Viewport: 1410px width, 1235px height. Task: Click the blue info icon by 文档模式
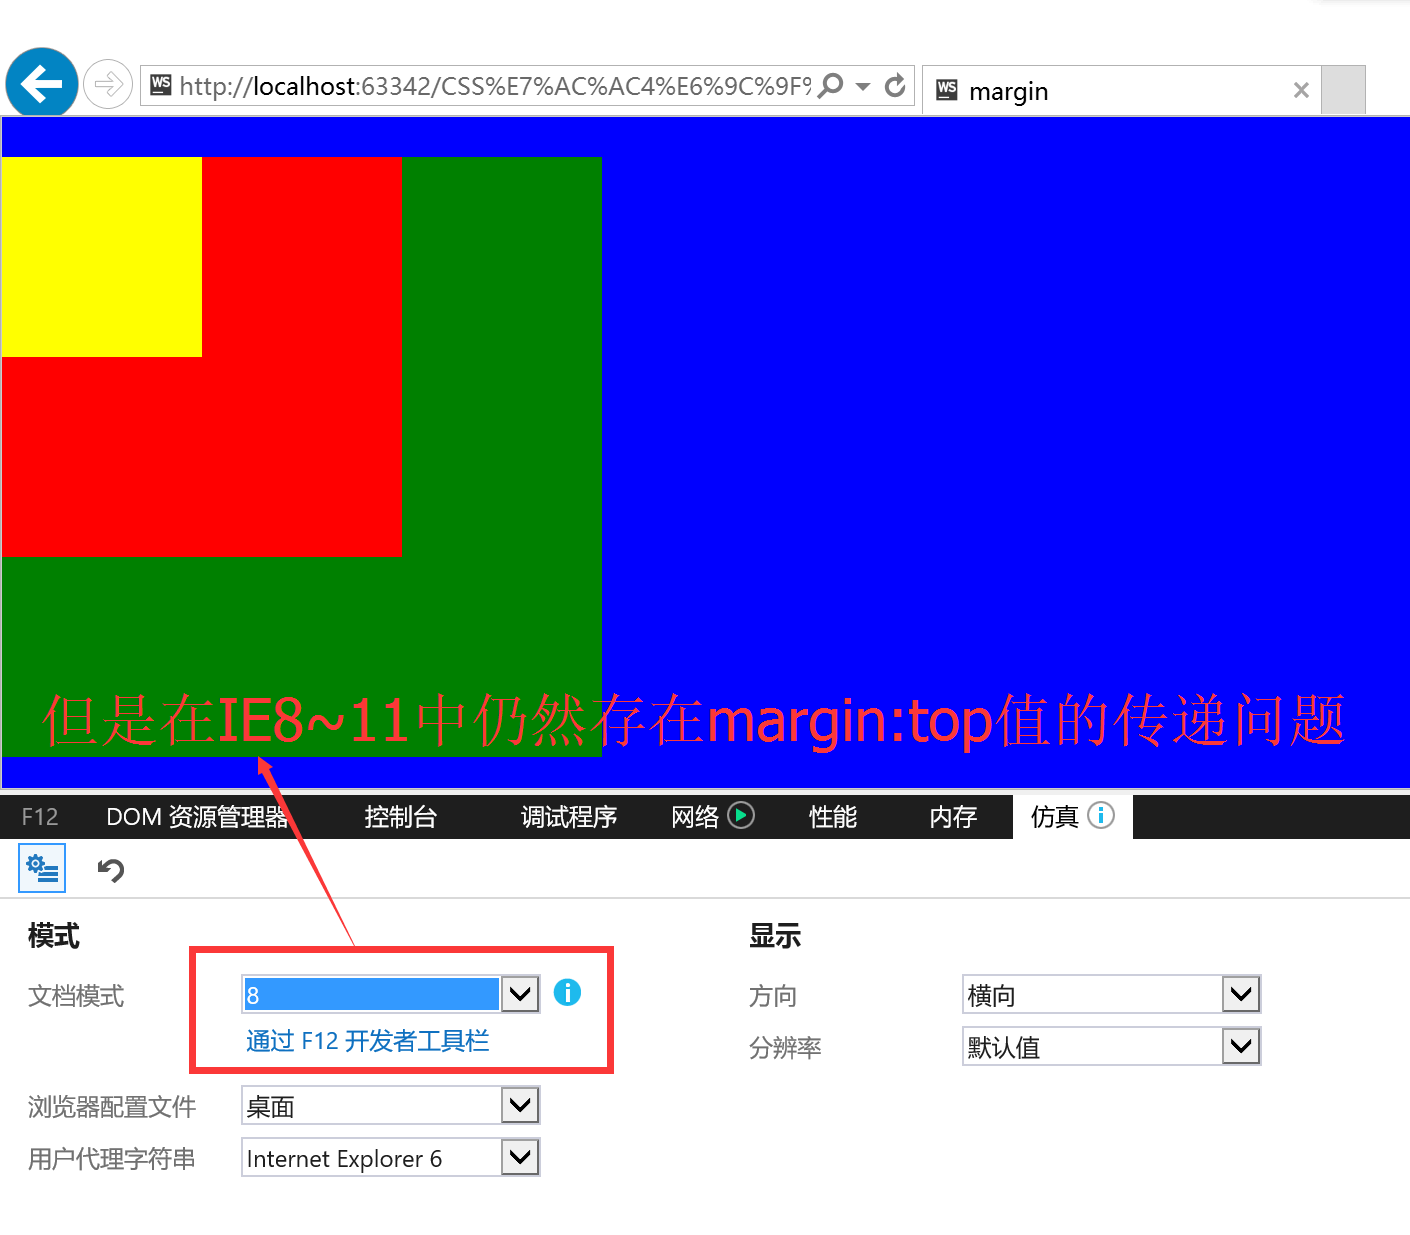pos(567,992)
